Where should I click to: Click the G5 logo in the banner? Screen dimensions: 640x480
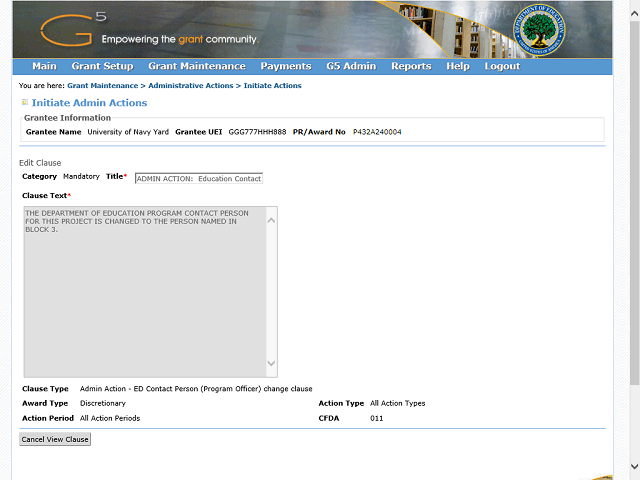73,29
